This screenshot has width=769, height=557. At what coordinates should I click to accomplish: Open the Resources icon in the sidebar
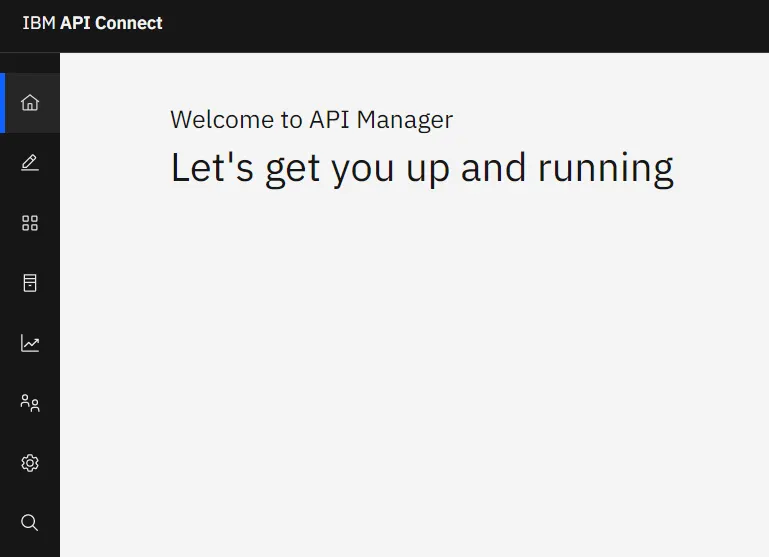(30, 283)
